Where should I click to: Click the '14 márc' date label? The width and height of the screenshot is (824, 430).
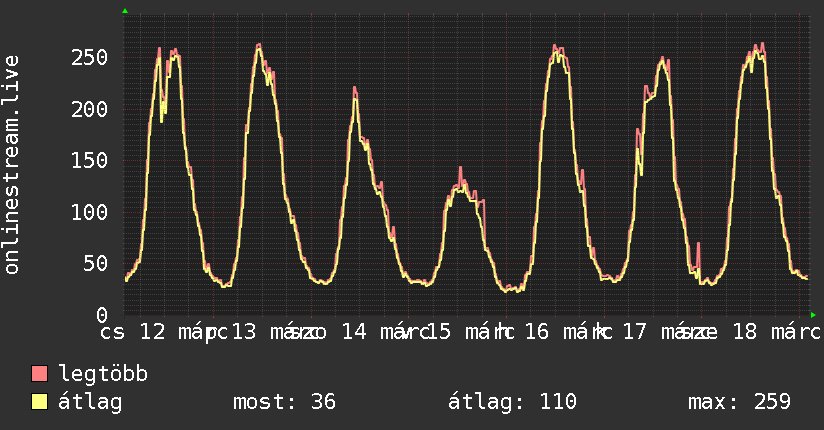(385, 332)
